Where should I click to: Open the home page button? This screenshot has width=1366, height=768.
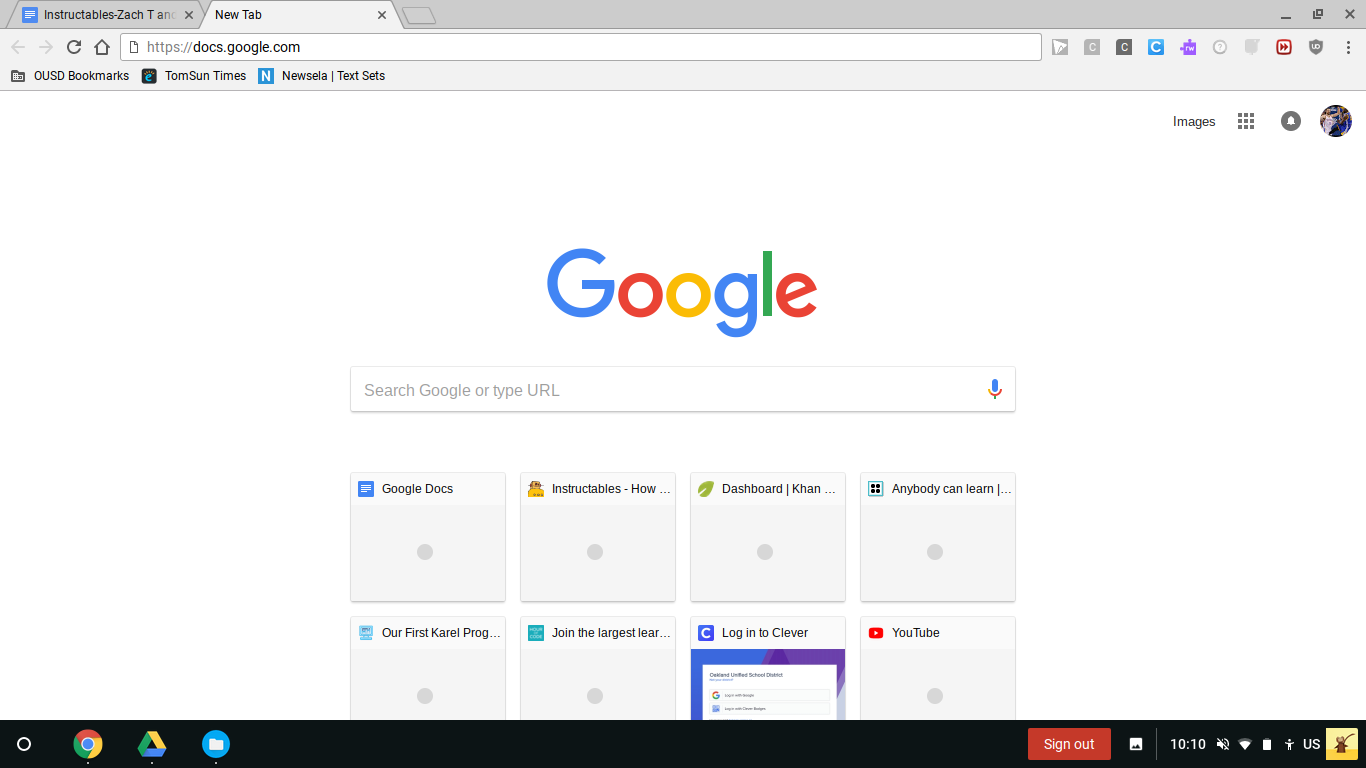102,47
